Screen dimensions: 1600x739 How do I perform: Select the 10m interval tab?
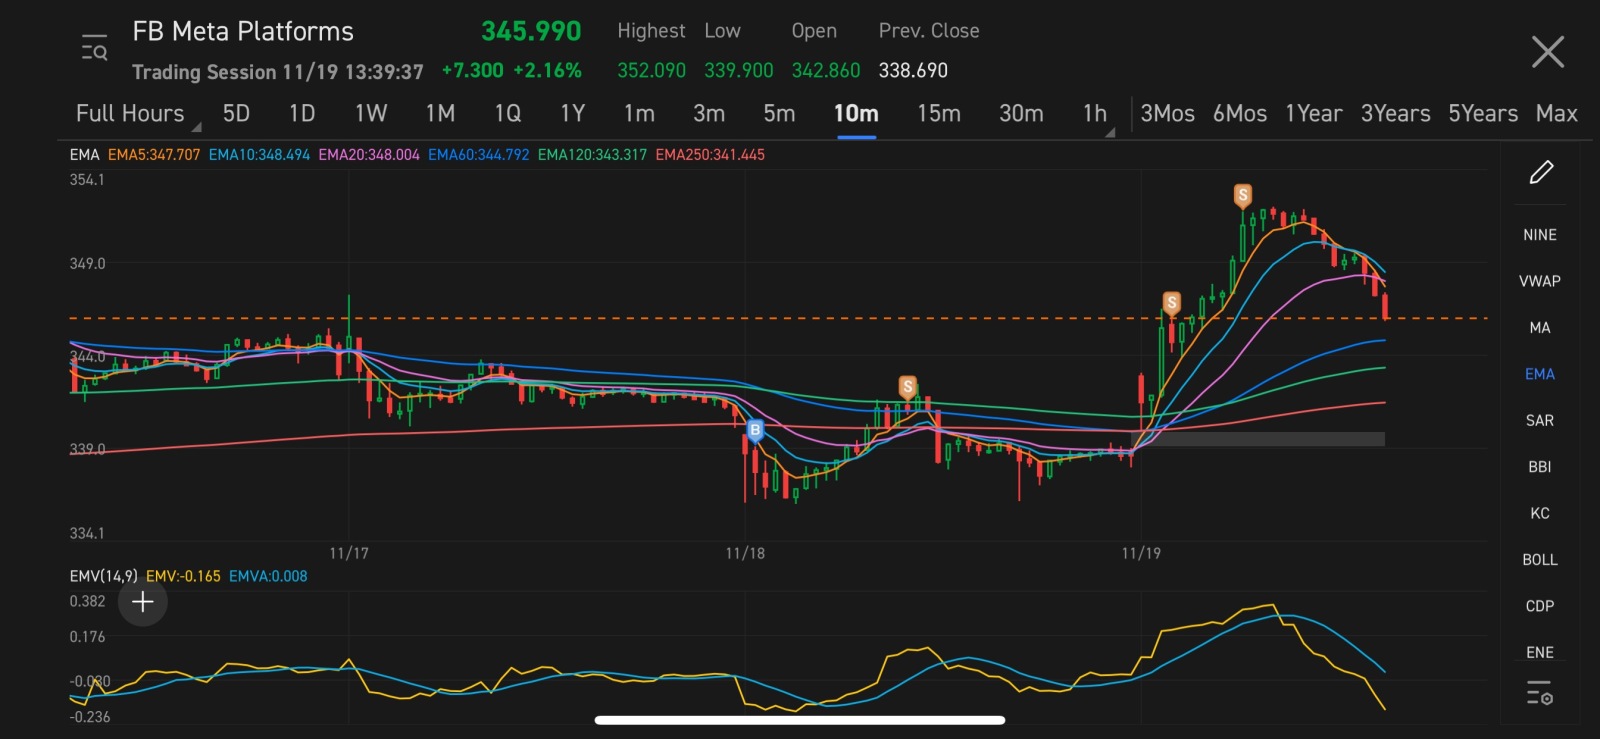(856, 113)
